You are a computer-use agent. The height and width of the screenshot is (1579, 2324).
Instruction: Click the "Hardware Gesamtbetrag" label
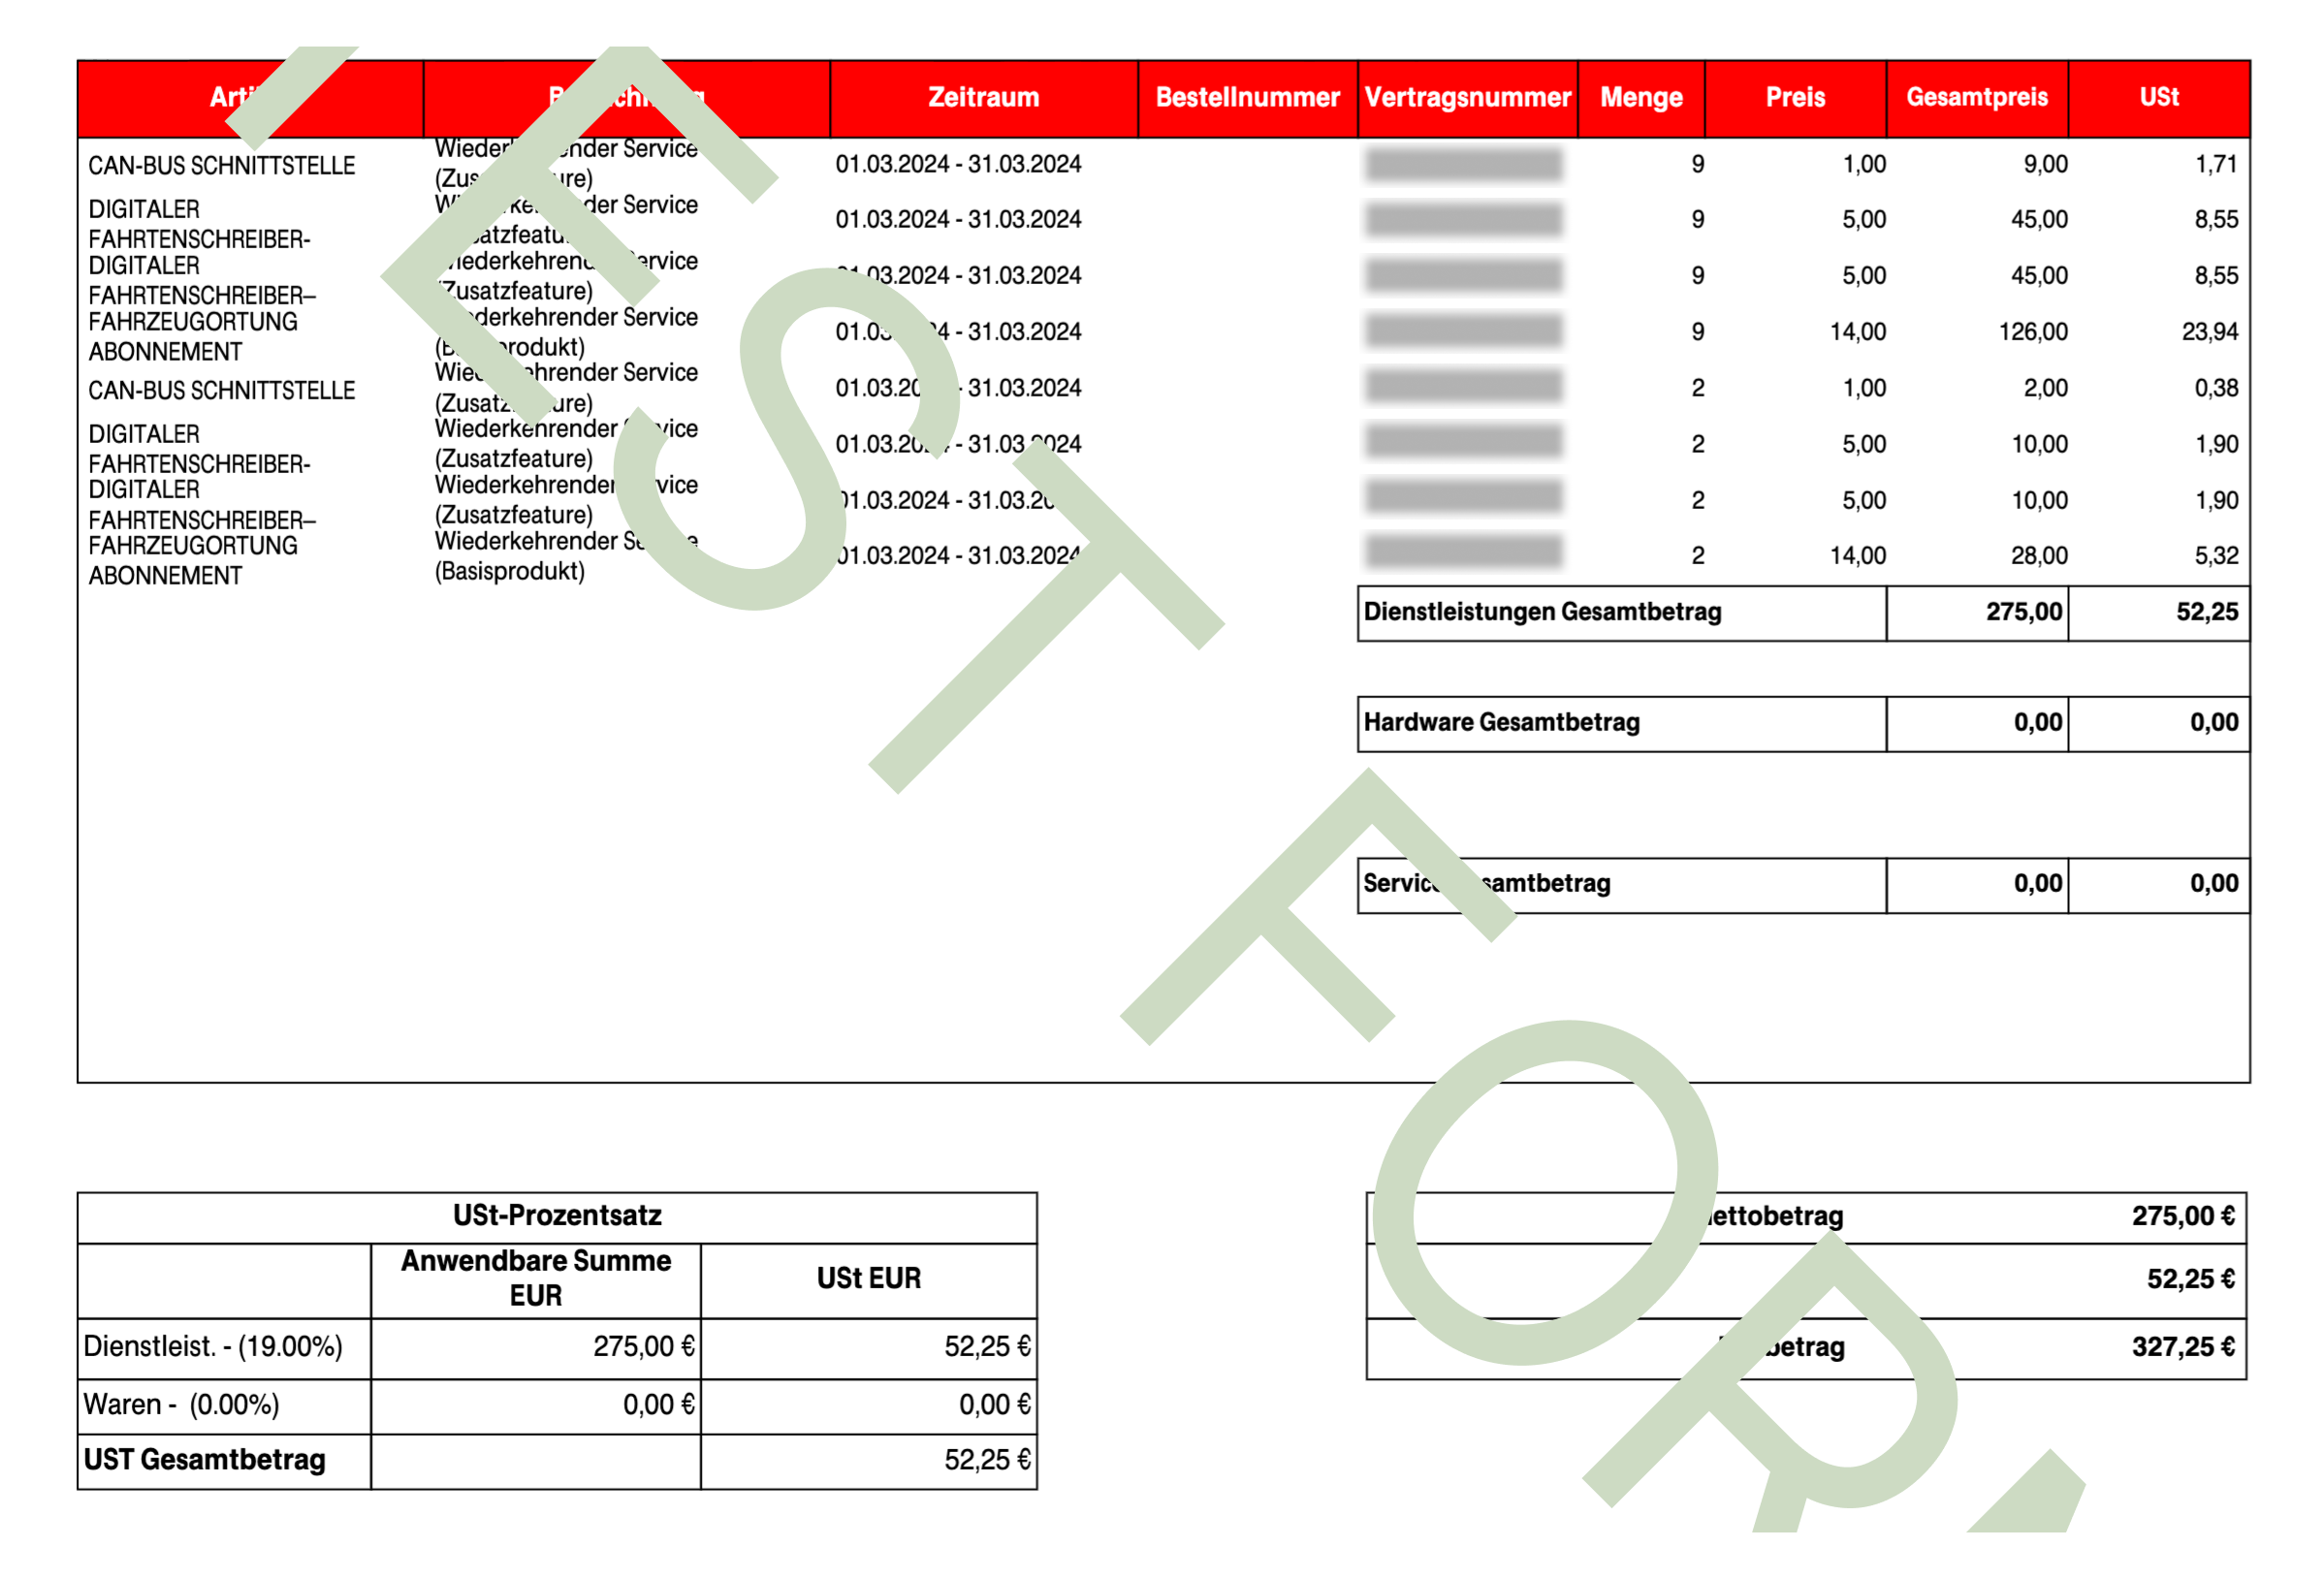[1501, 723]
